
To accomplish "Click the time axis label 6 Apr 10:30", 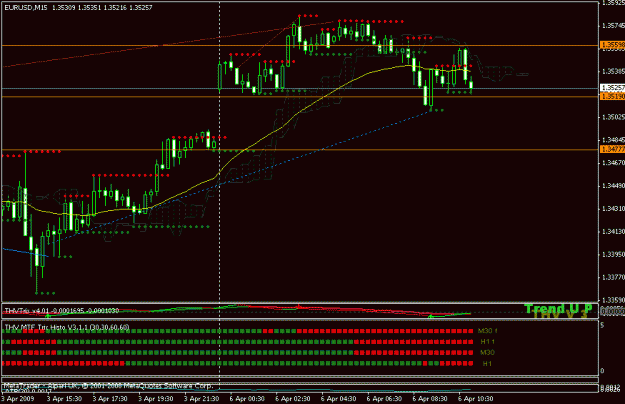I will coord(476,398).
